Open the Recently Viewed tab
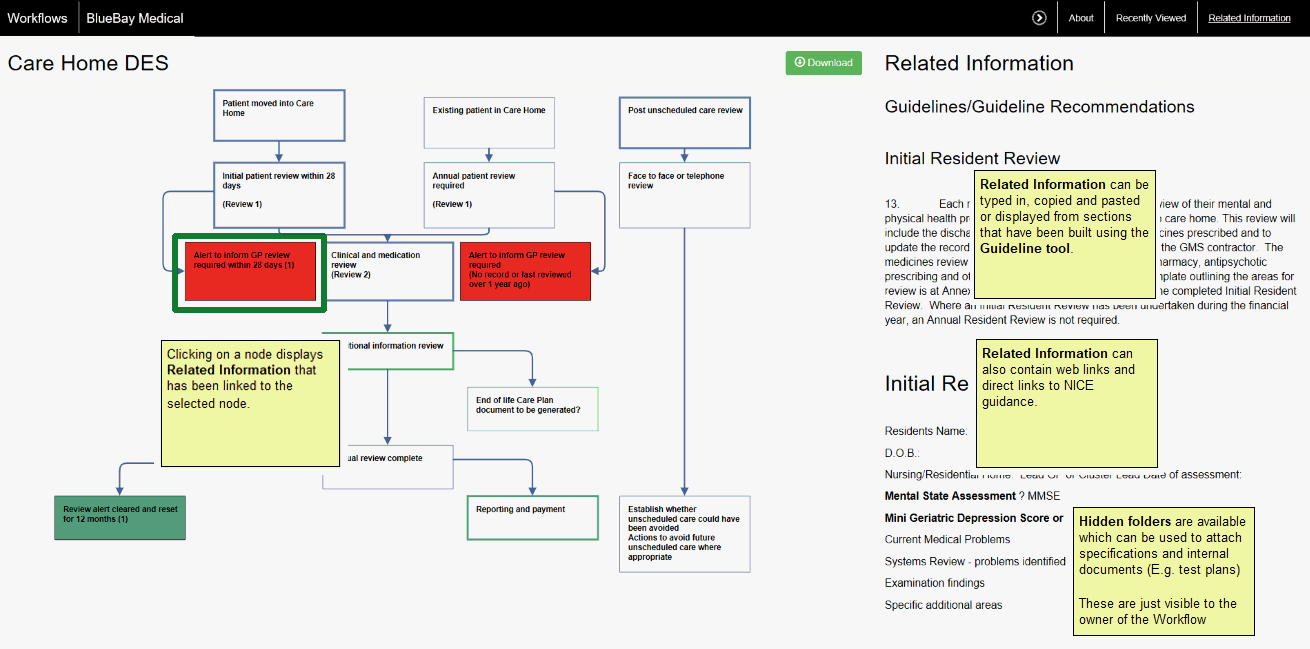 (1151, 18)
